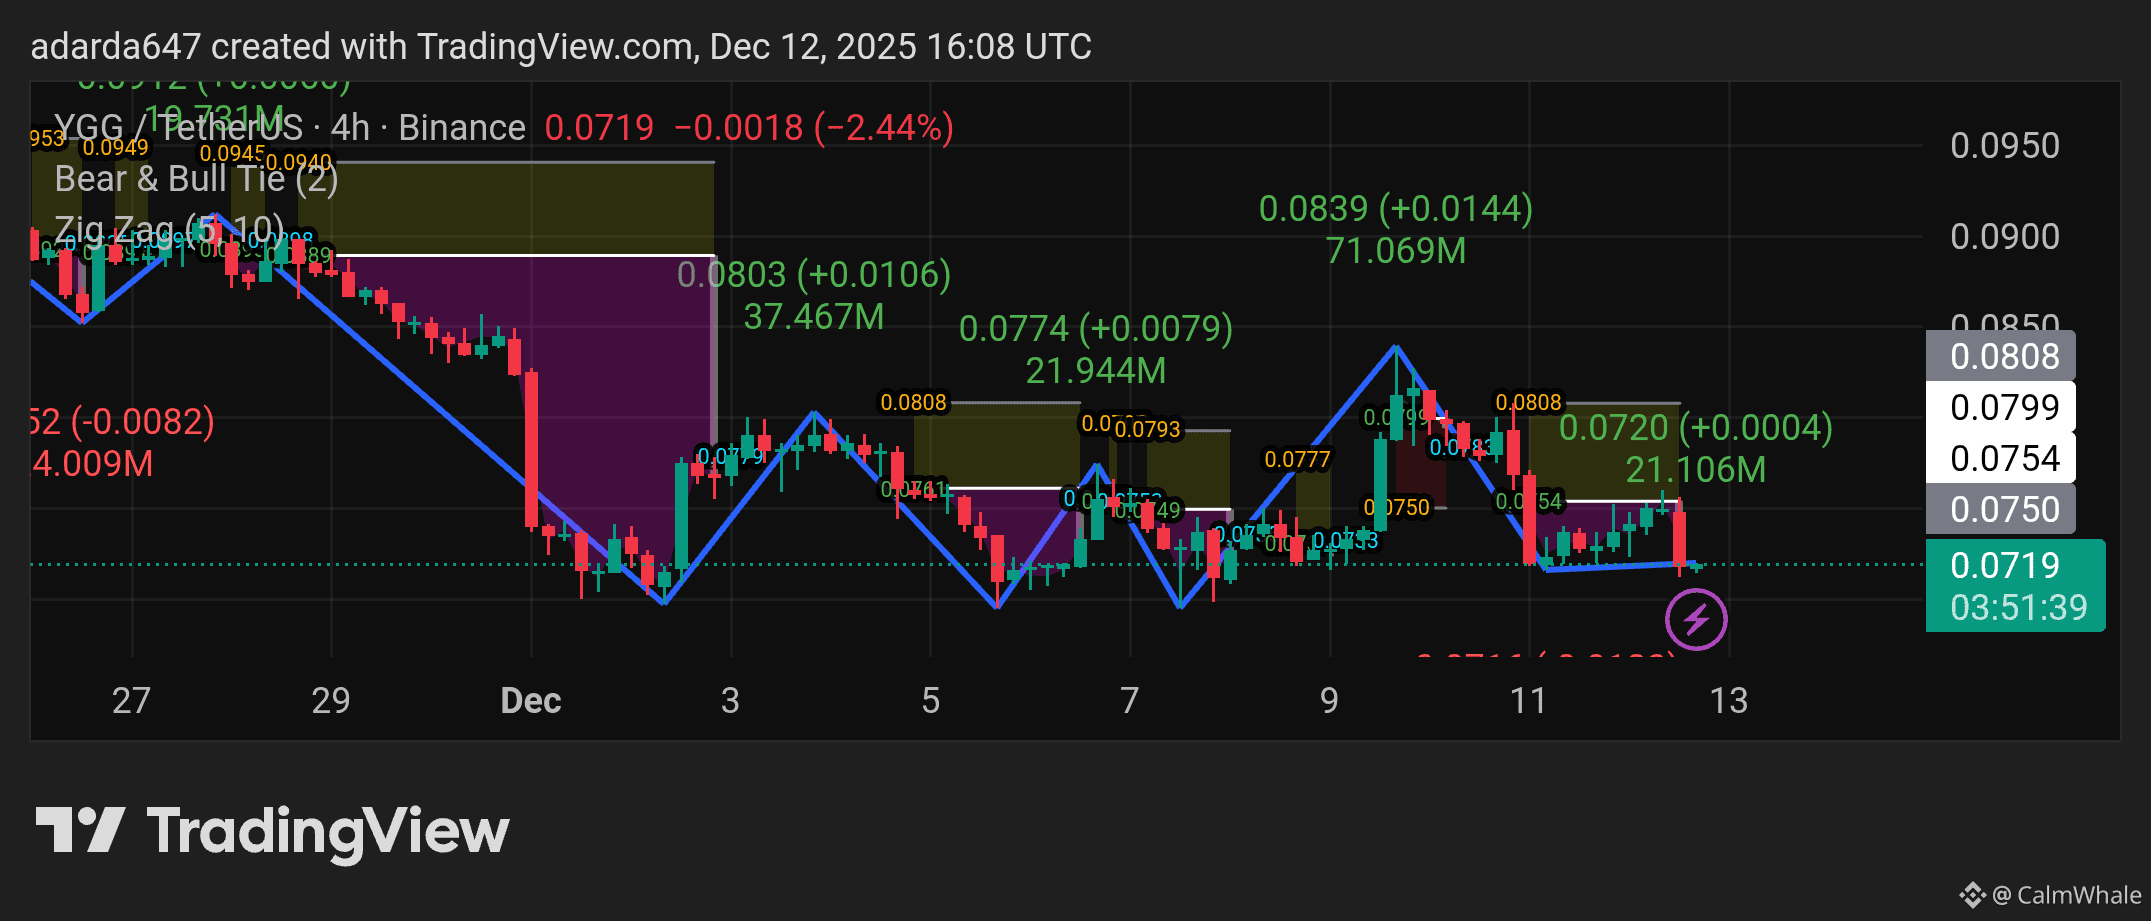Click the red −0.0018 (−2.44%) change value
The width and height of the screenshot is (2151, 921).
coord(814,128)
